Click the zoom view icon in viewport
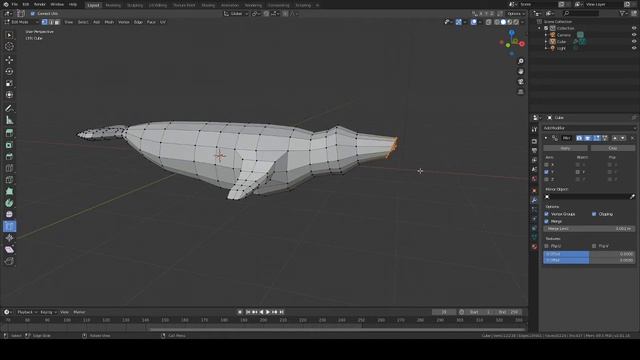 520,61
